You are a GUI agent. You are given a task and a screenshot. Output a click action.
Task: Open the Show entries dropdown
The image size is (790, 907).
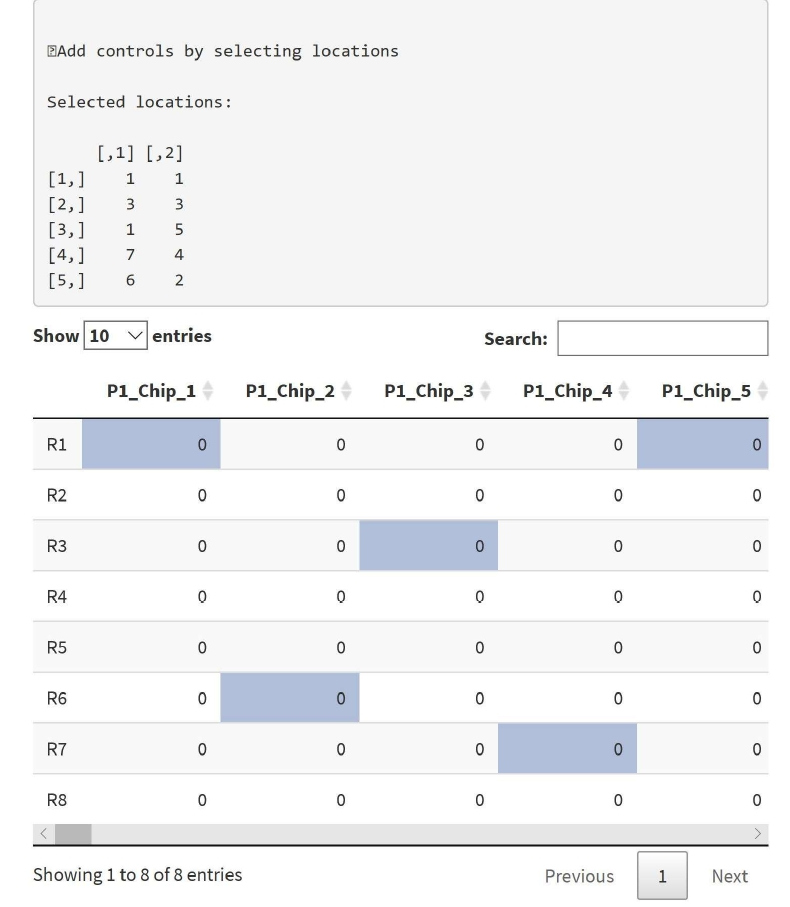116,335
